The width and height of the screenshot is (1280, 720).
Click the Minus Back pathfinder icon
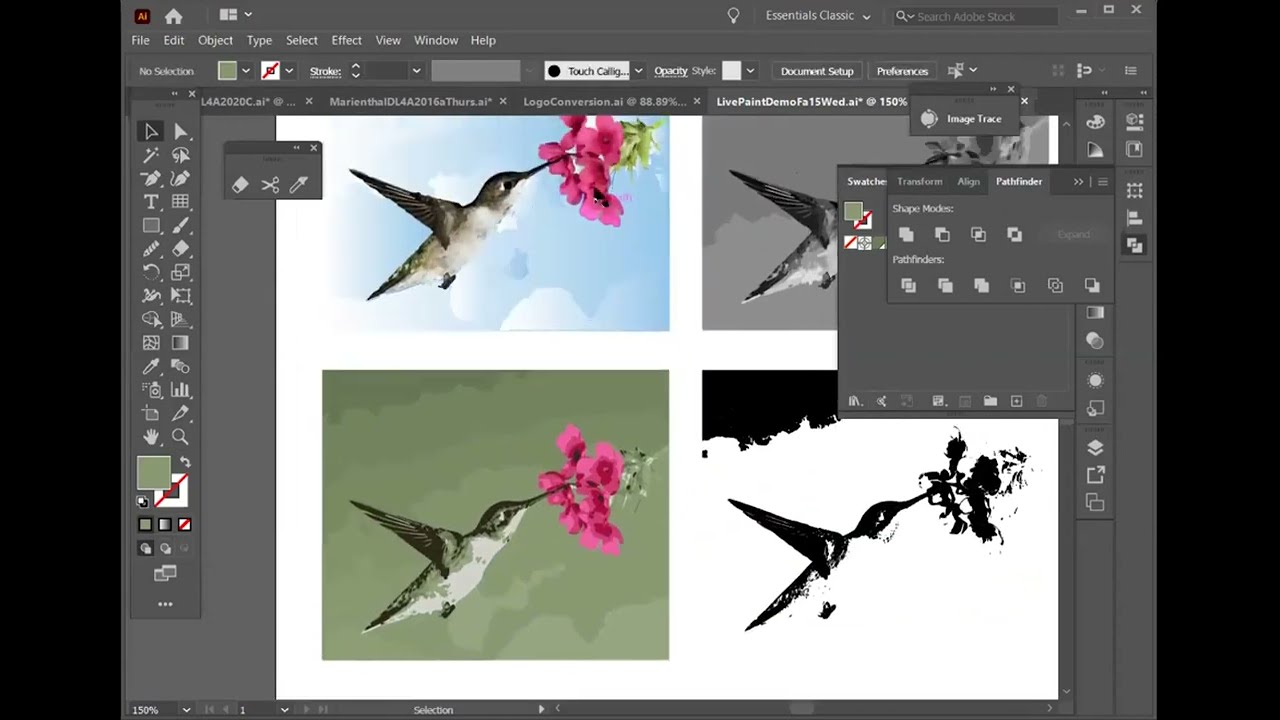(x=1092, y=286)
